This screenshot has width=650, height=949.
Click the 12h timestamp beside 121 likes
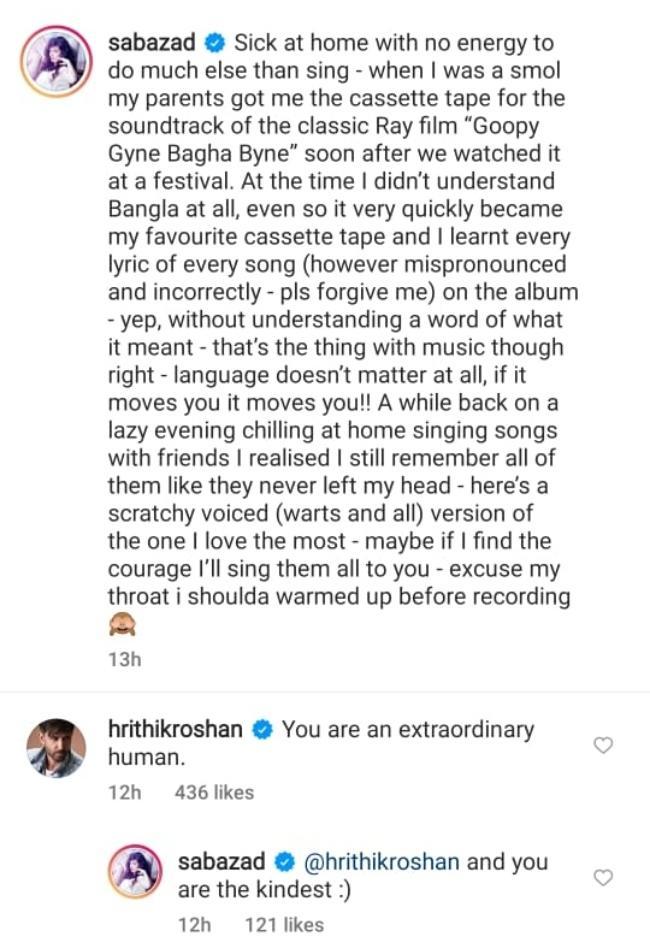click(194, 925)
